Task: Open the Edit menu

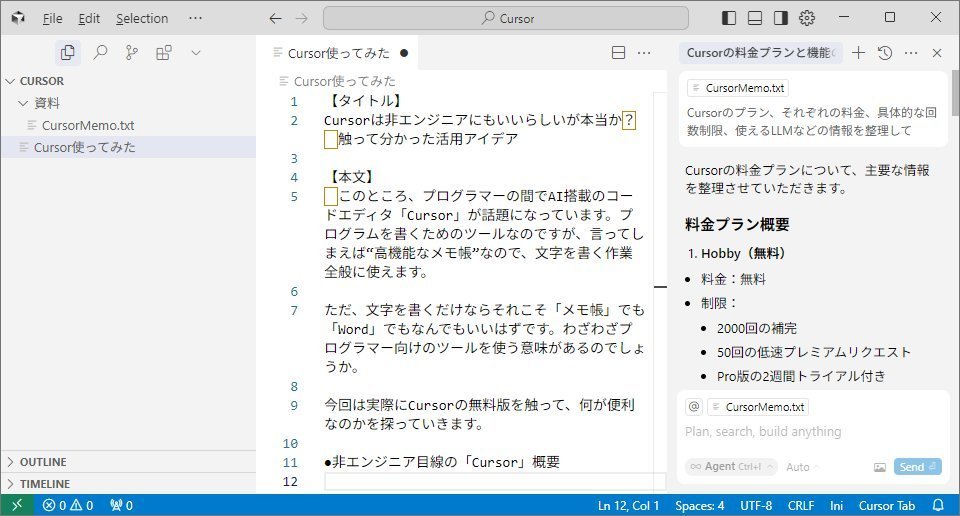Action: pos(89,18)
